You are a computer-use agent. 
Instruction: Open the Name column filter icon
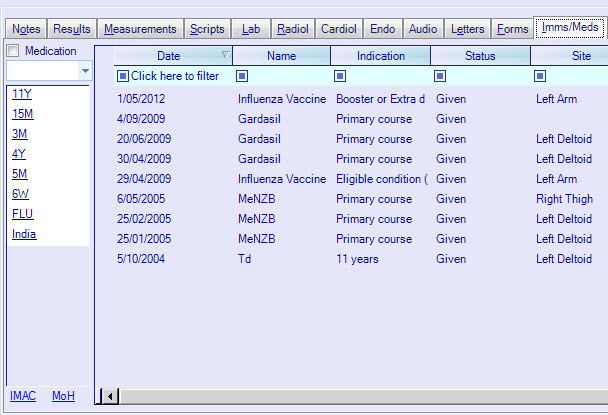(242, 76)
